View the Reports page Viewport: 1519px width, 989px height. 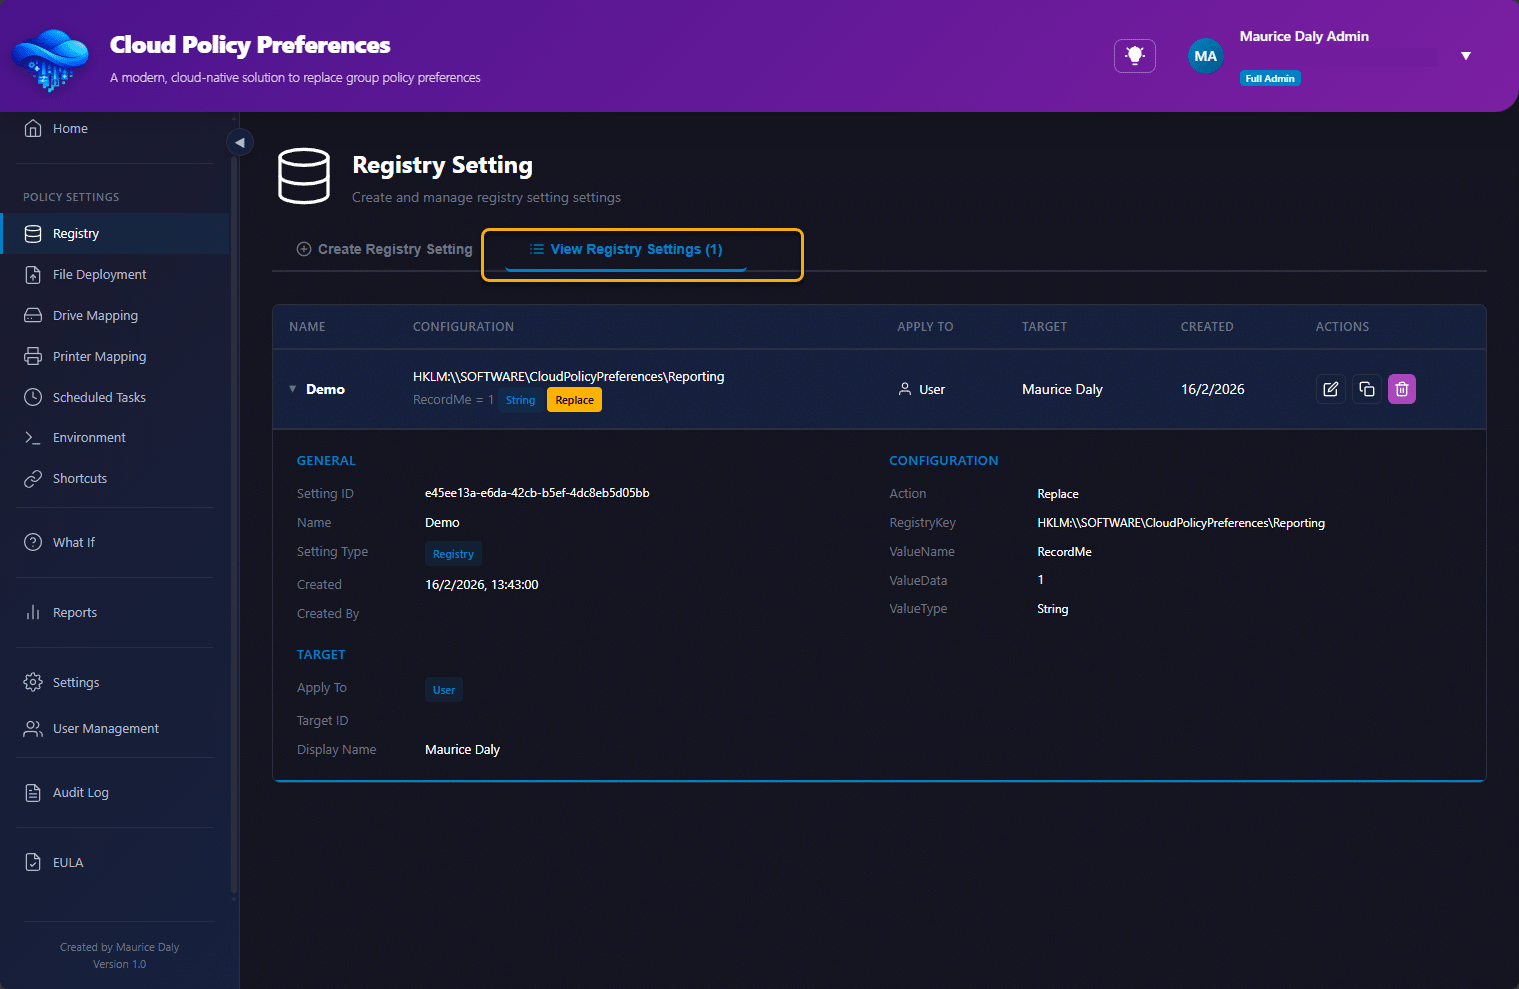pos(74,613)
